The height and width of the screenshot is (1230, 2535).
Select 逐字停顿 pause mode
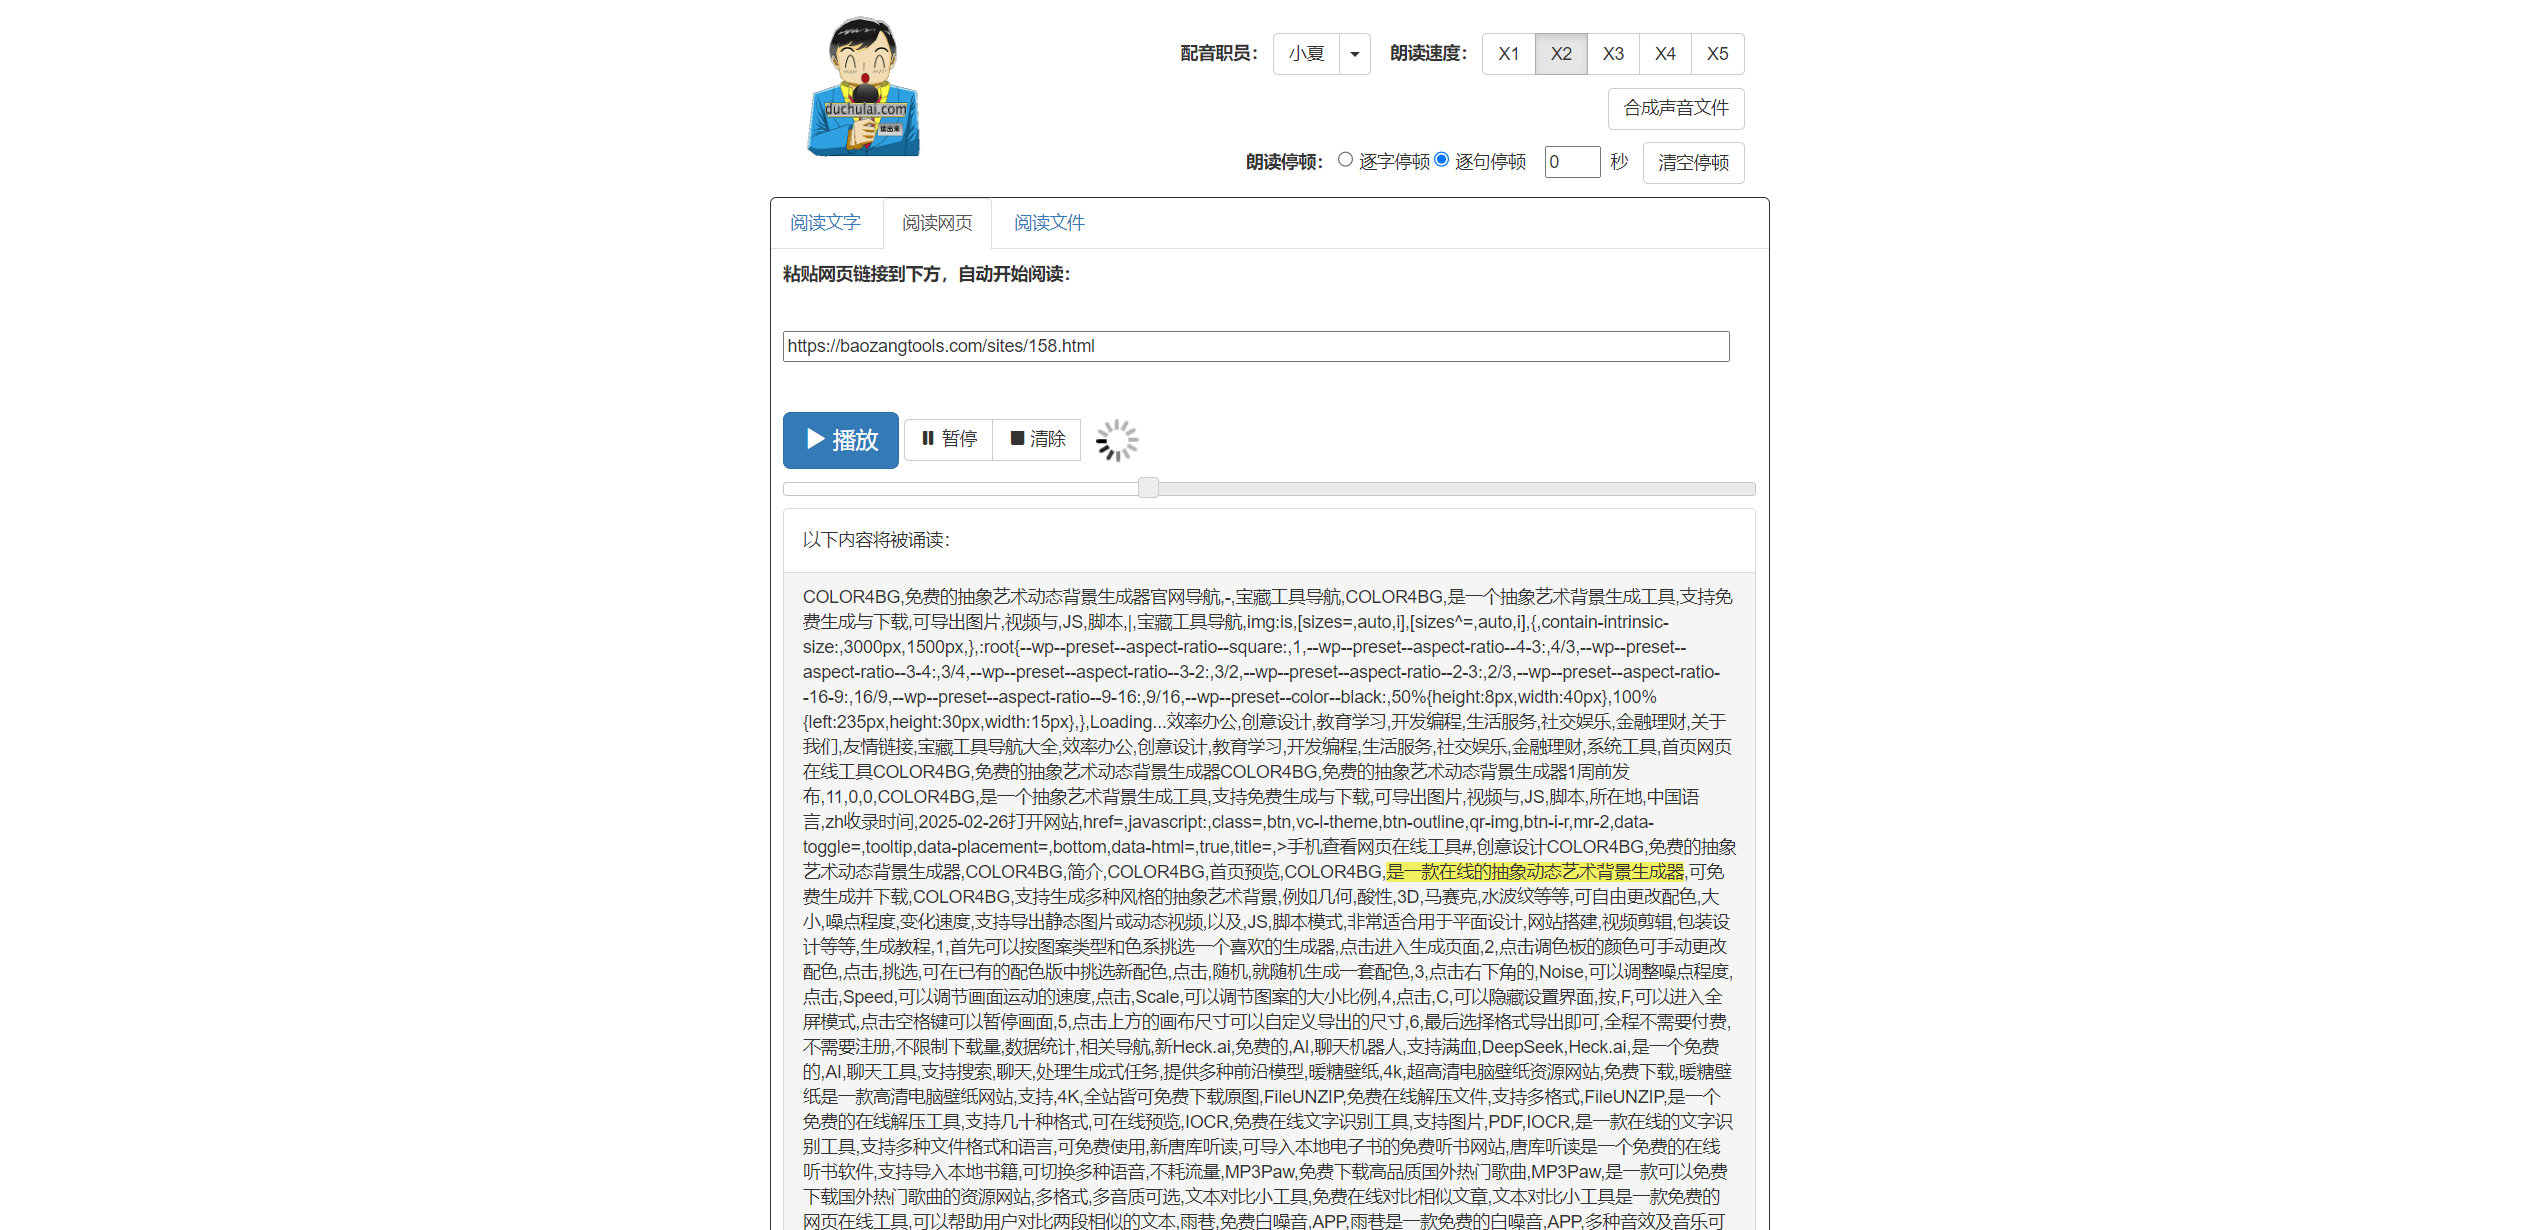tap(1344, 159)
